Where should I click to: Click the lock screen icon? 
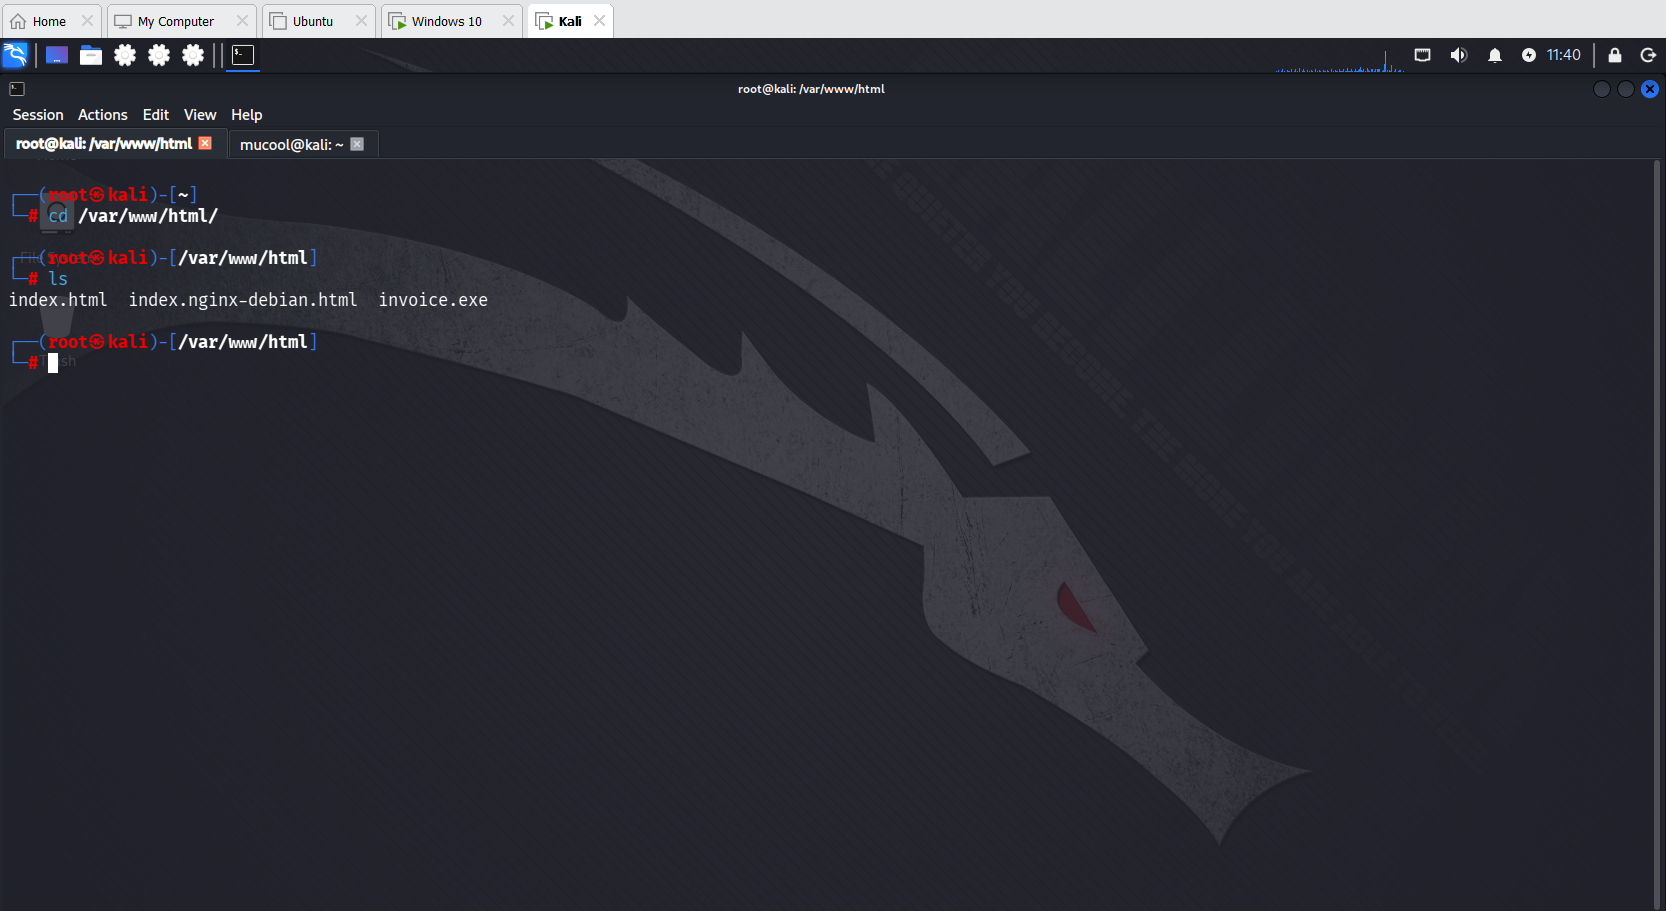1615,55
